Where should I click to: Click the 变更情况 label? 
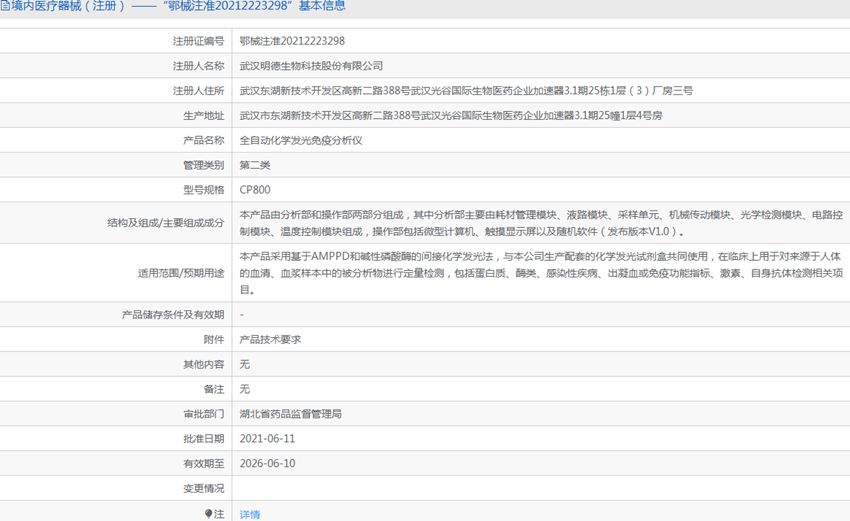pyautogui.click(x=204, y=488)
